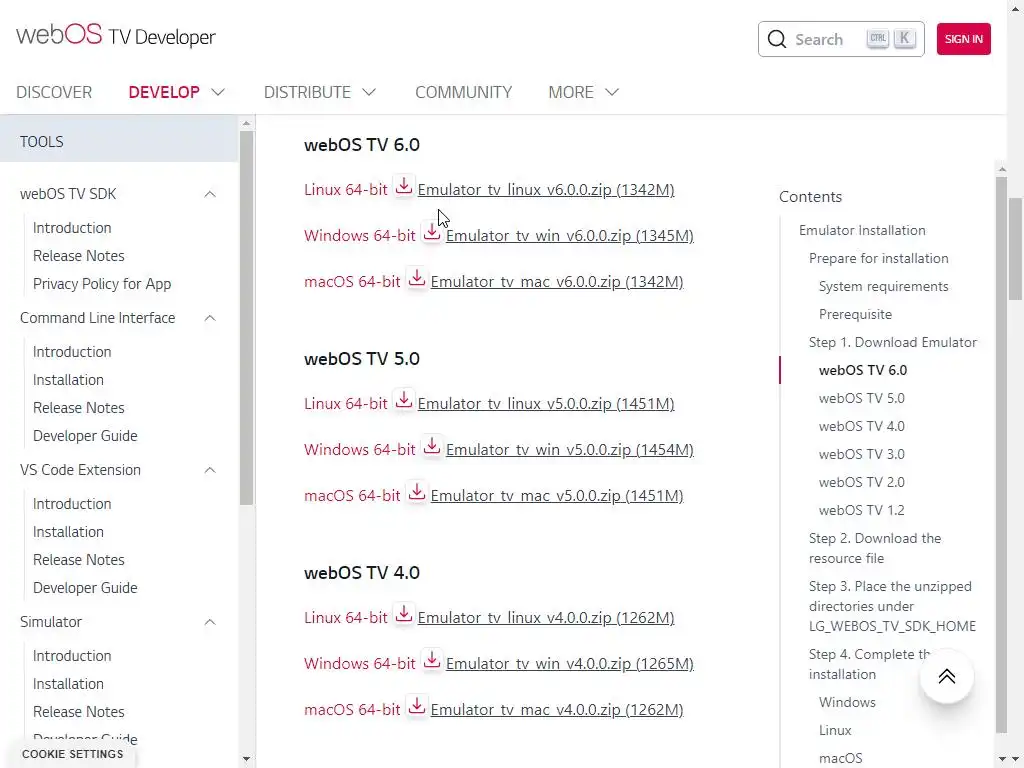Select the DISTRIBUTE nav item

tap(307, 92)
